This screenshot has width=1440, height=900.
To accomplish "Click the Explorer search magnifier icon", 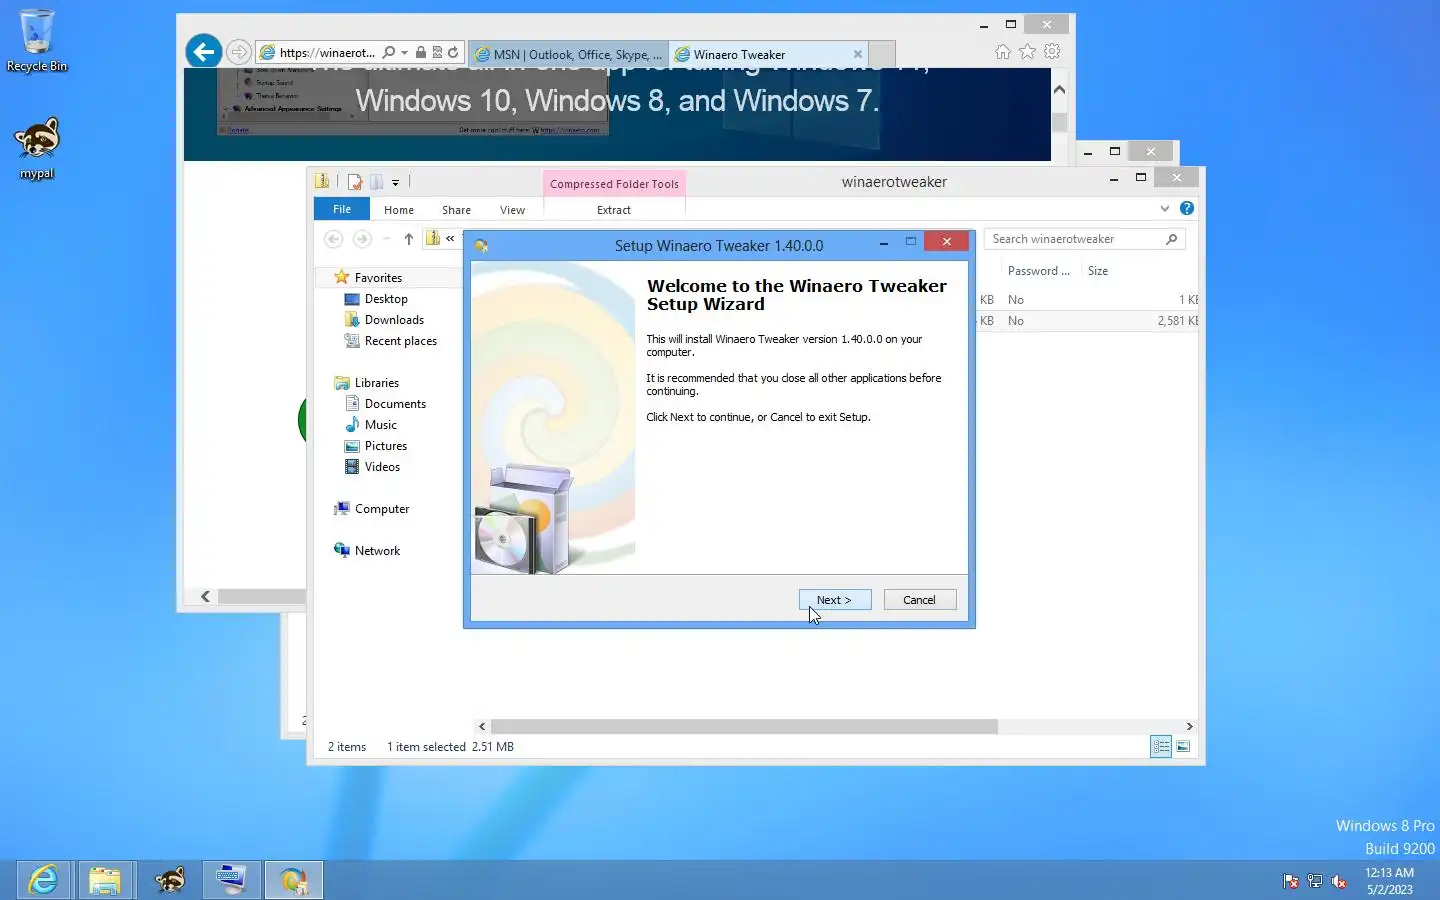I will click(1172, 239).
